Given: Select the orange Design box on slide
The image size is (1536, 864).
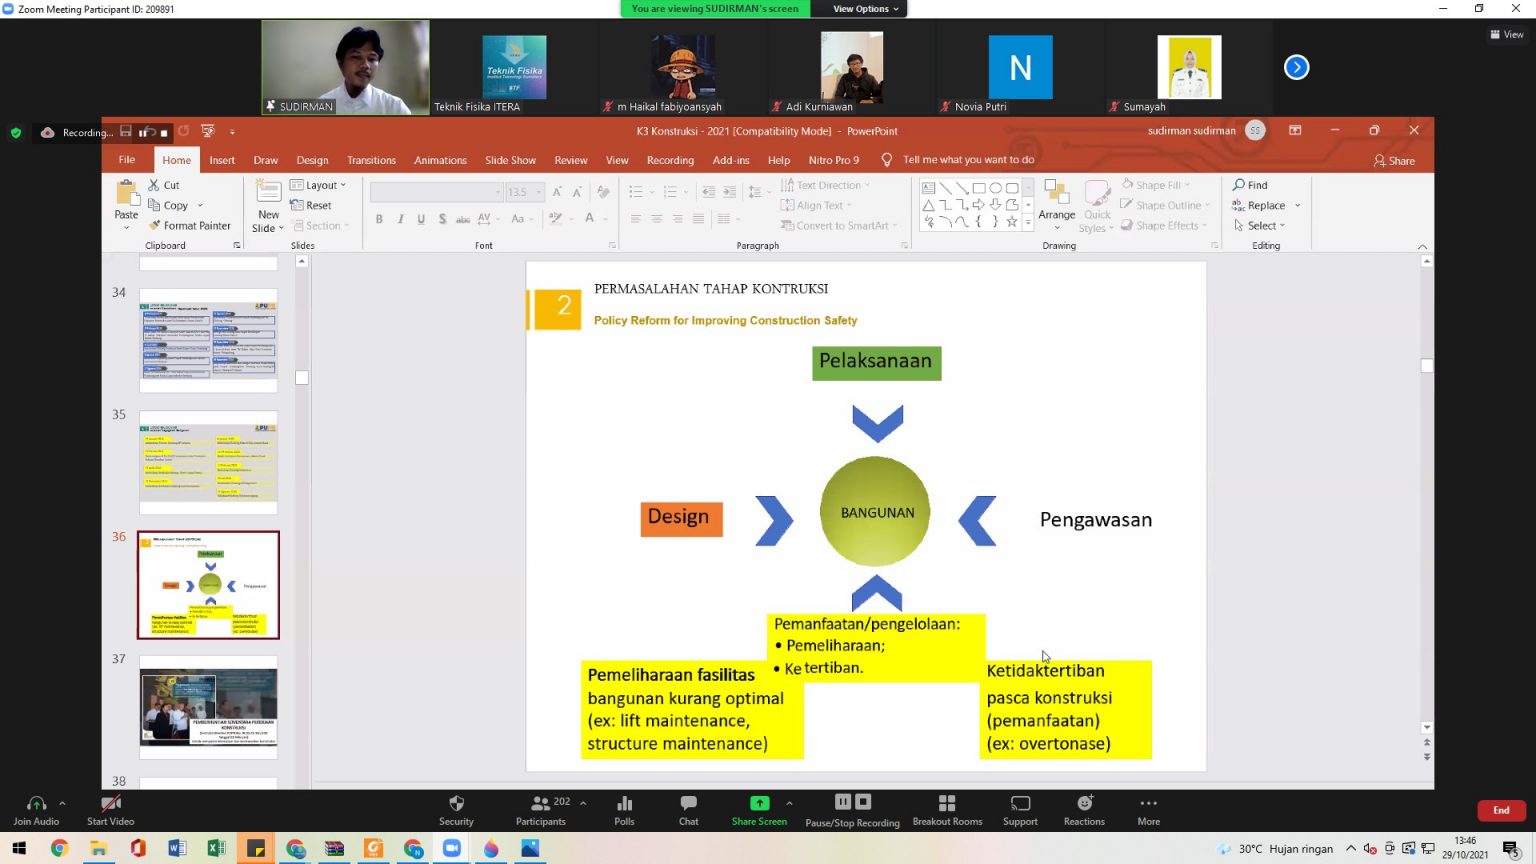Looking at the screenshot, I should (x=680, y=517).
